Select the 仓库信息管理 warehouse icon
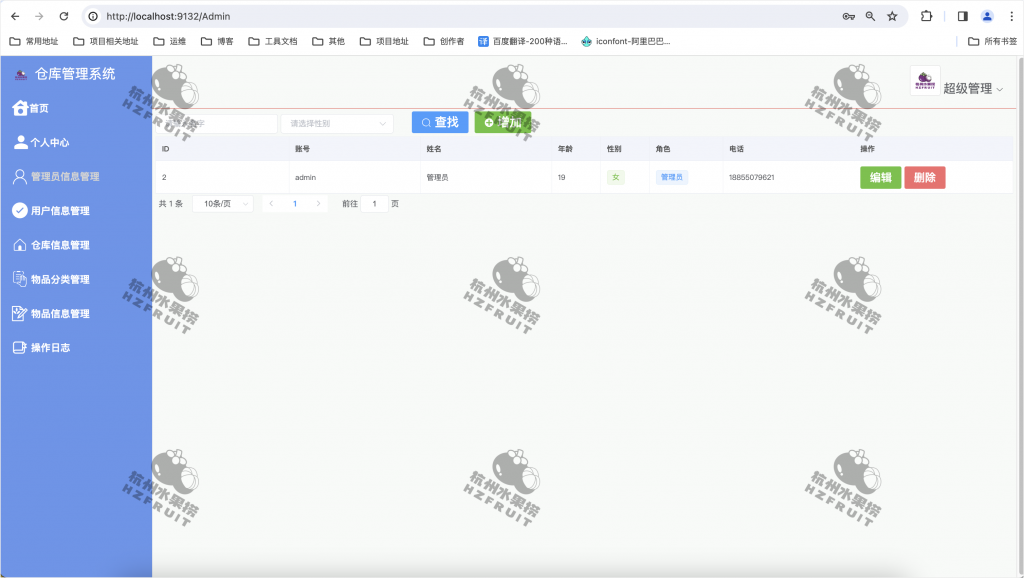The width and height of the screenshot is (1024, 578). coord(18,244)
